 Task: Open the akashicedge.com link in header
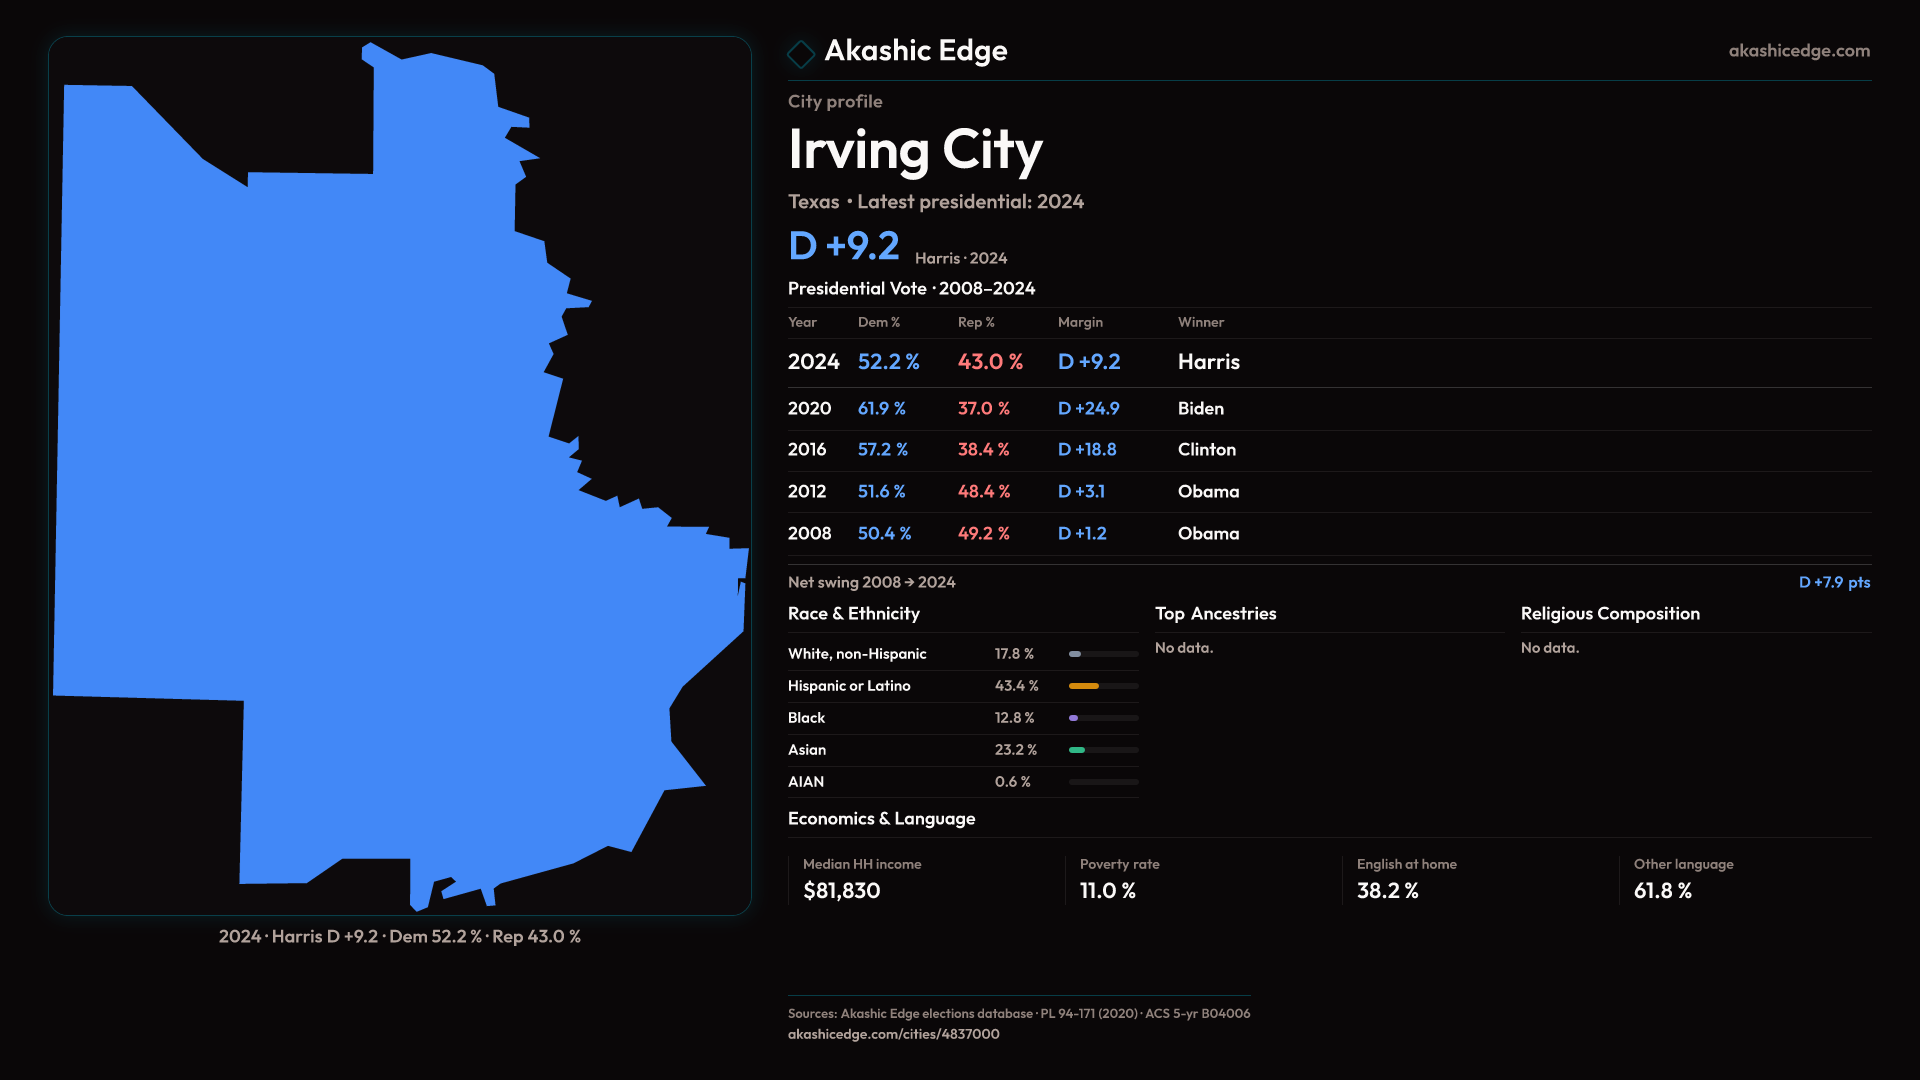(1798, 51)
